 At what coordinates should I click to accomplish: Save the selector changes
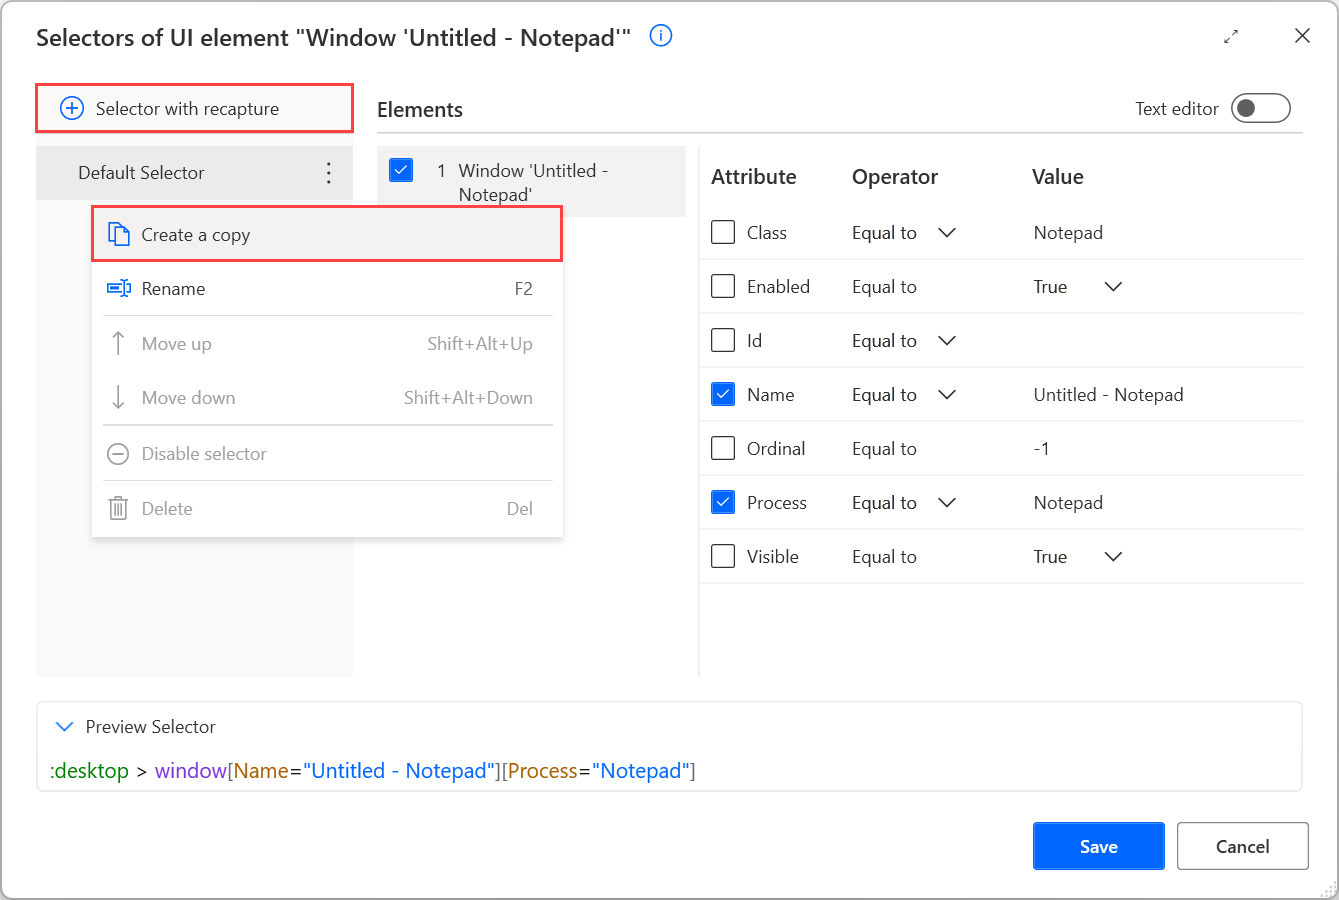1098,845
